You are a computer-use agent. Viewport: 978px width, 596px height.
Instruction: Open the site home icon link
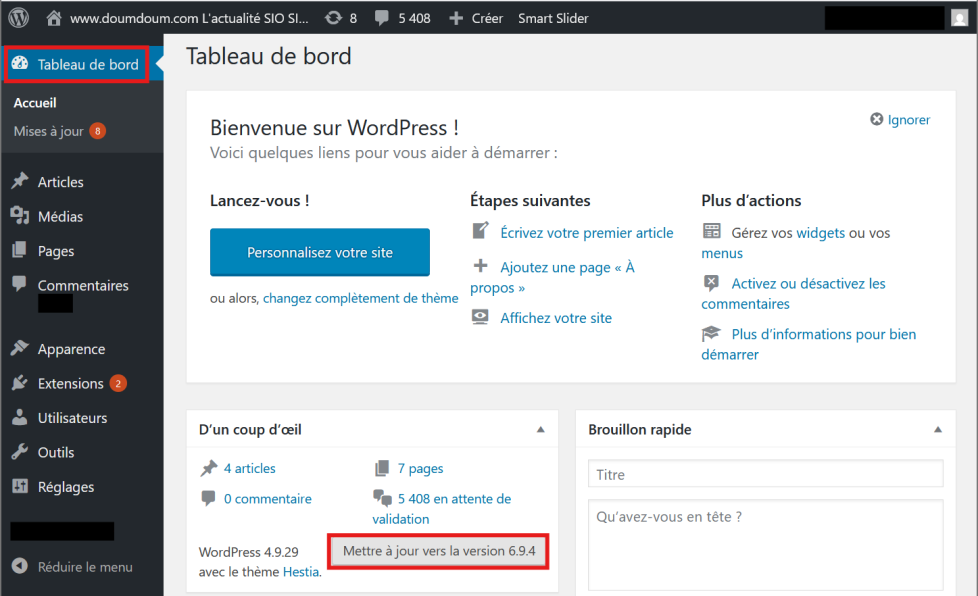[x=54, y=18]
